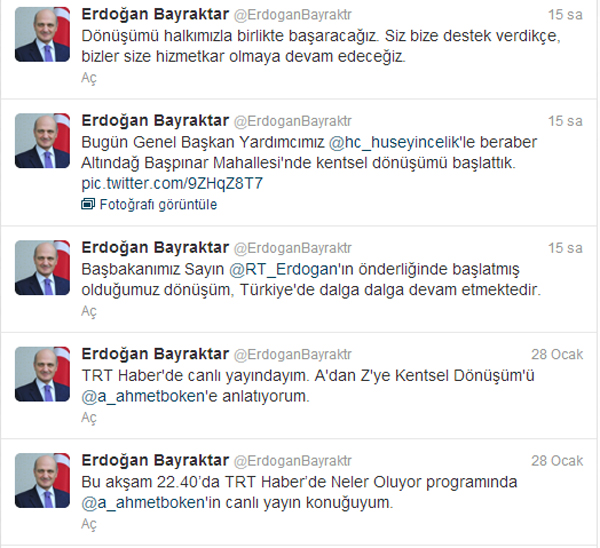
Task: Open @a_ahmetboken mention in the konuğuyum tweet
Action: 144,503
